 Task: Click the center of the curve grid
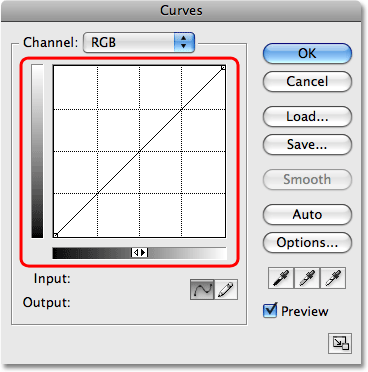pyautogui.click(x=139, y=151)
